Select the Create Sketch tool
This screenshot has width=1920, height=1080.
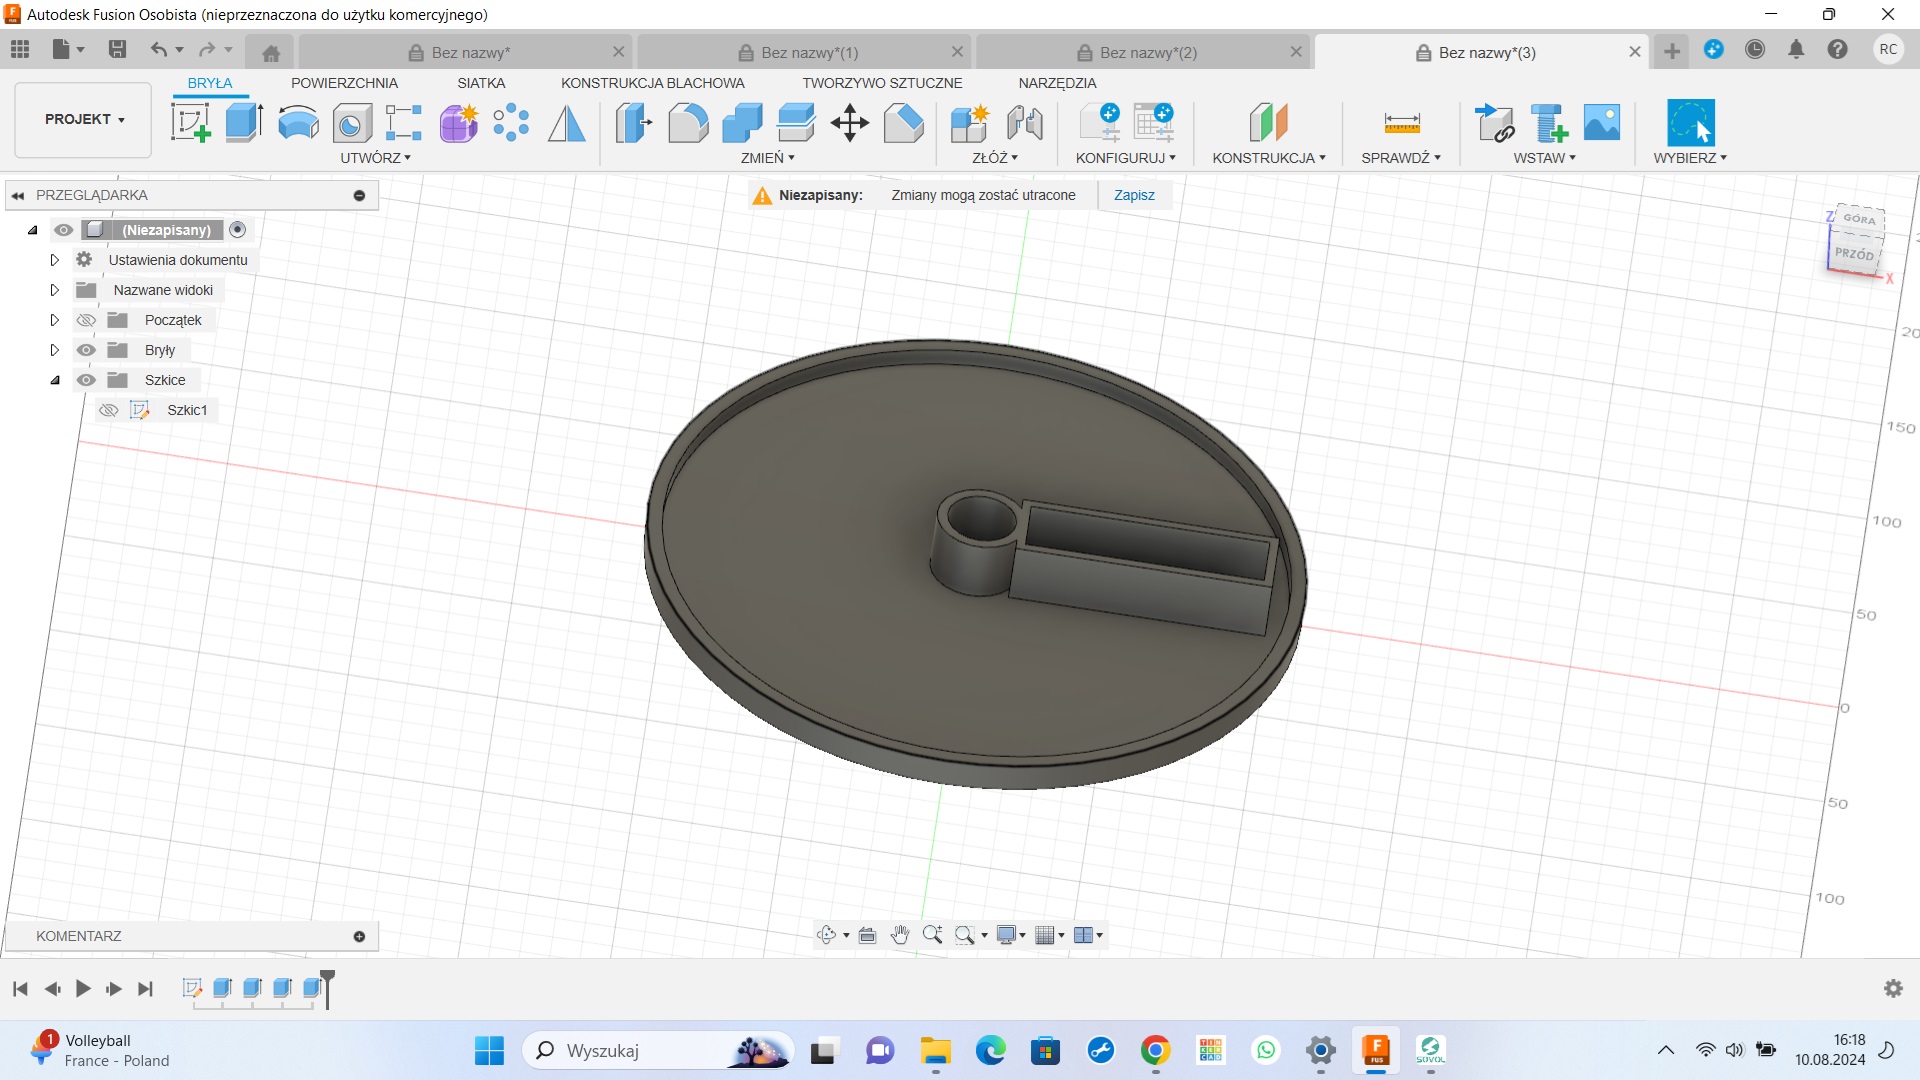click(x=190, y=123)
